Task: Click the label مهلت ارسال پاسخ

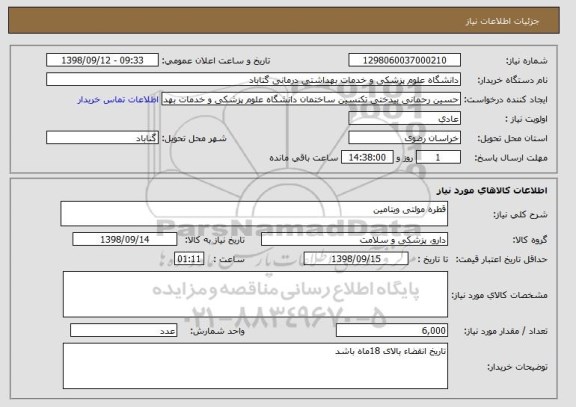Action: click(x=511, y=158)
